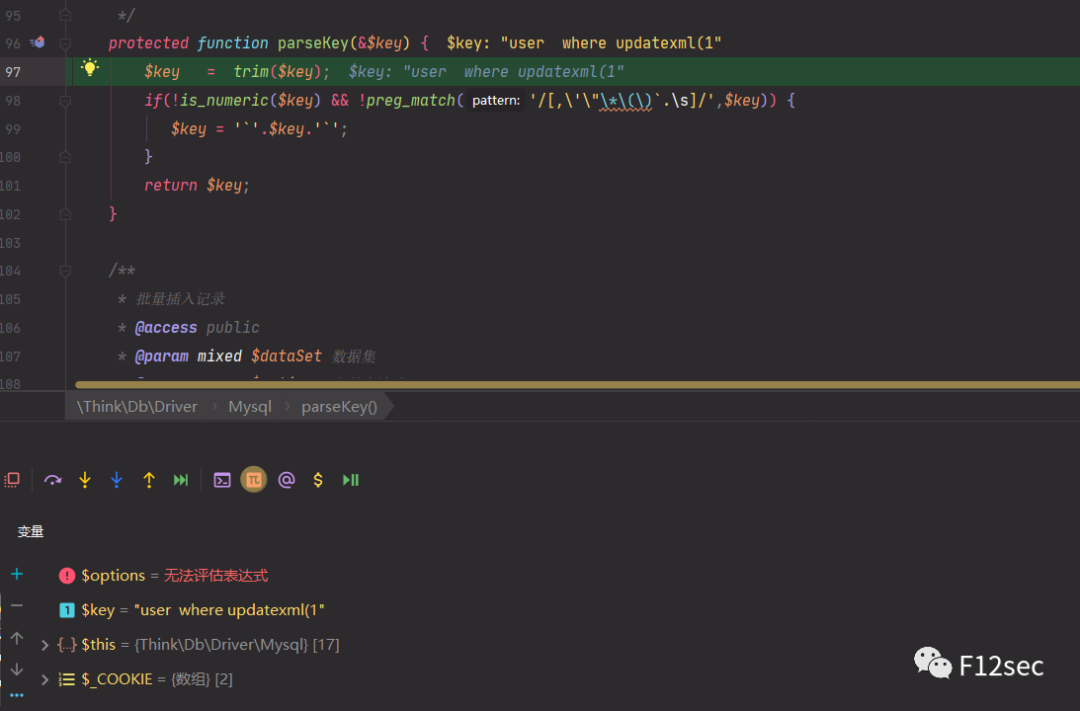This screenshot has width=1080, height=711.
Task: Collapse the parseKey function fold at line 96
Action: point(65,43)
